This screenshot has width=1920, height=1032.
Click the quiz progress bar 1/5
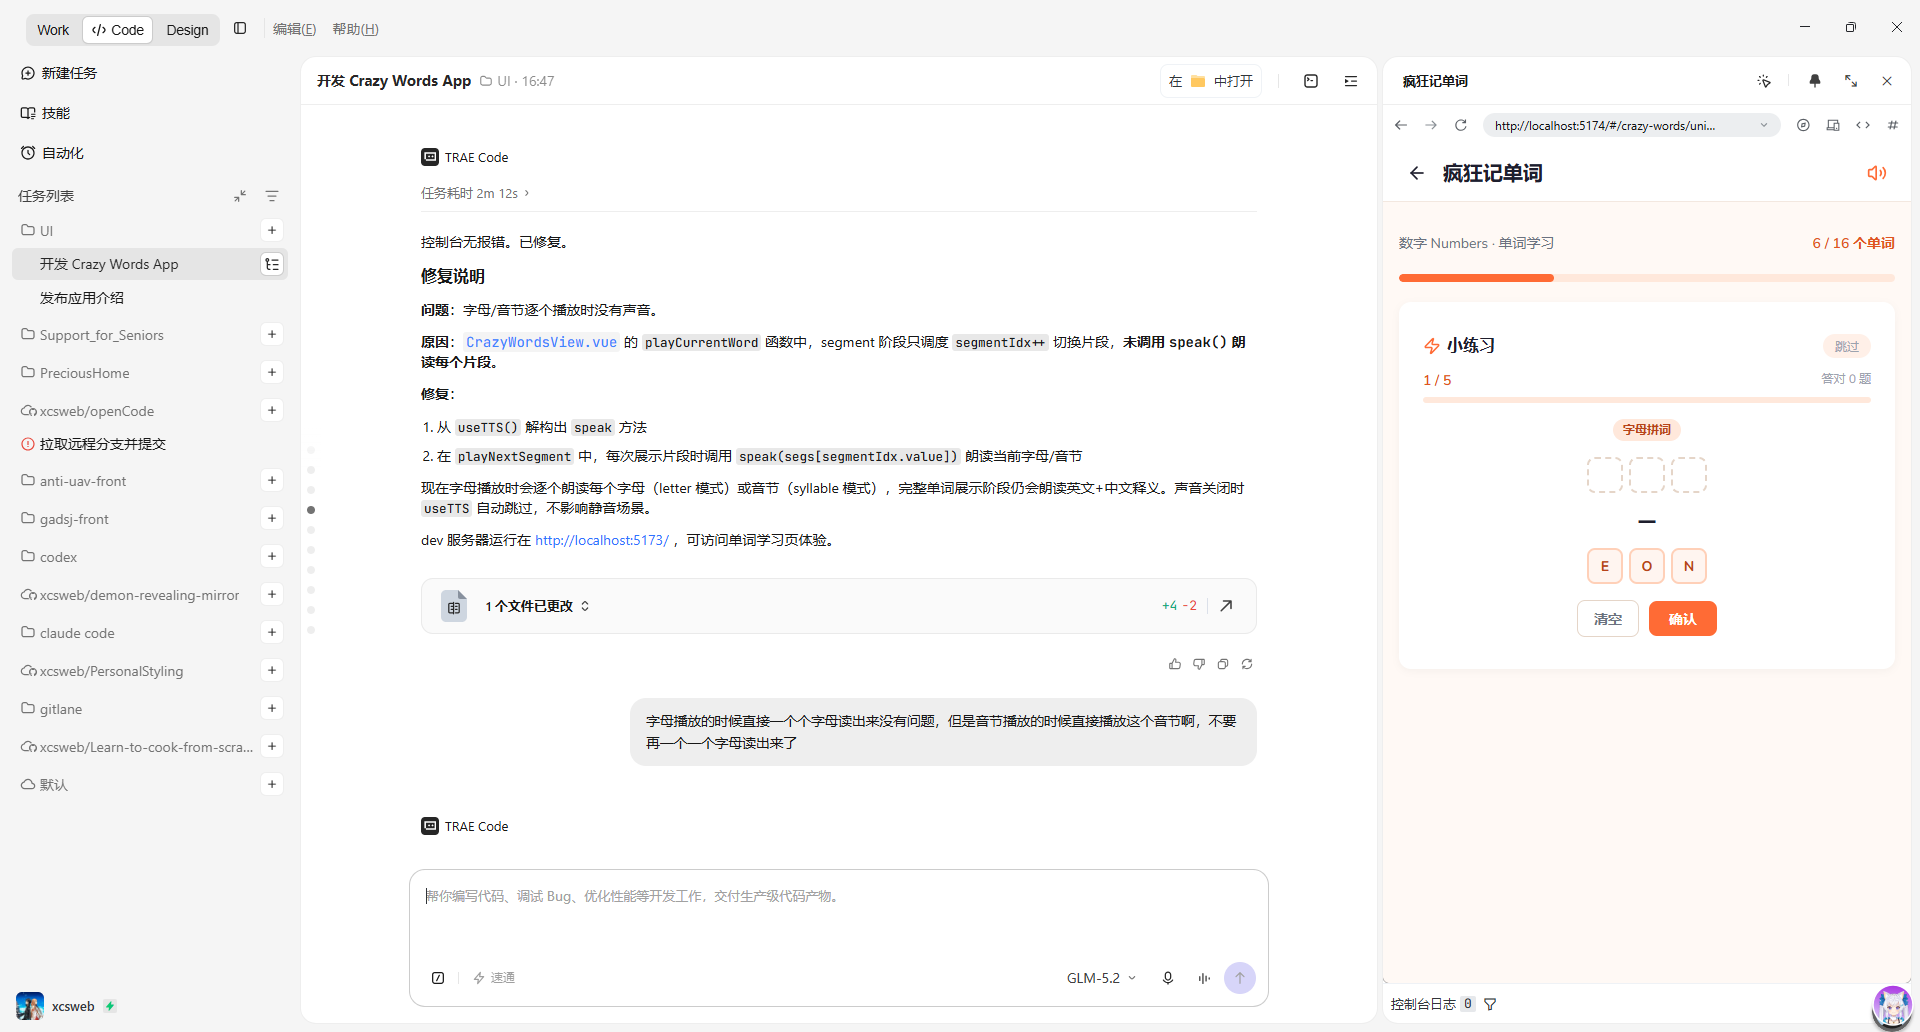(1647, 400)
